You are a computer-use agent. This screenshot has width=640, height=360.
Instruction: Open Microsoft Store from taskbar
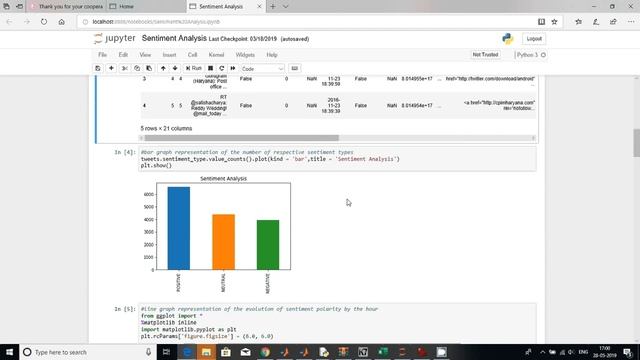[226, 352]
